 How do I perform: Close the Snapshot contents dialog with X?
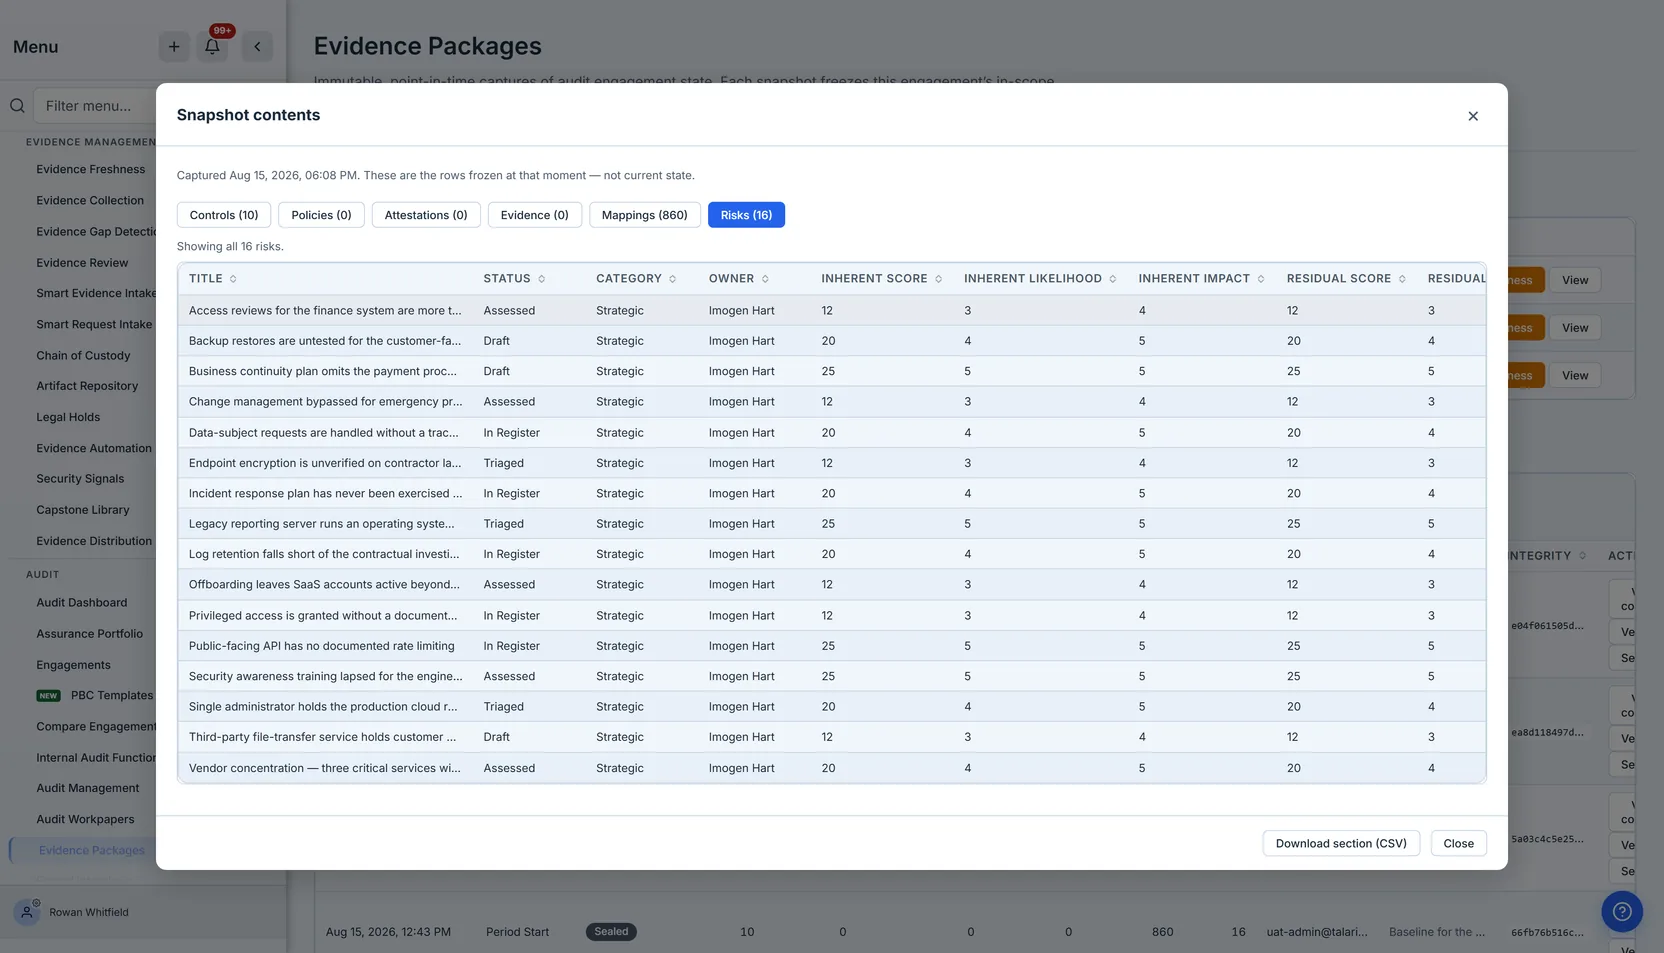(1472, 116)
